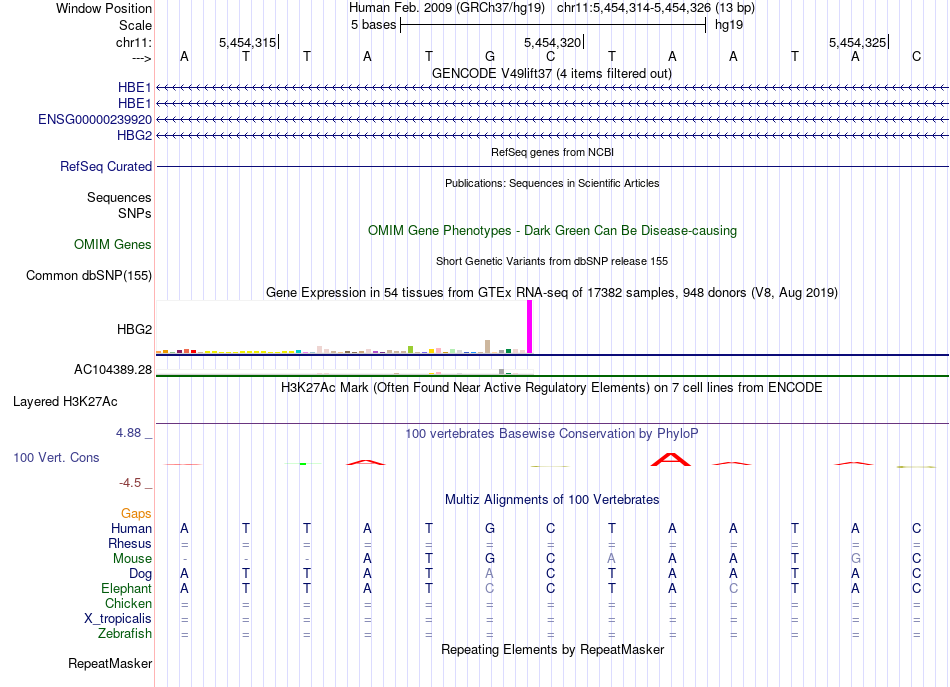The image size is (950, 687).
Task: Open the OMIM Gene Phenotypes green title
Action: coord(553,231)
